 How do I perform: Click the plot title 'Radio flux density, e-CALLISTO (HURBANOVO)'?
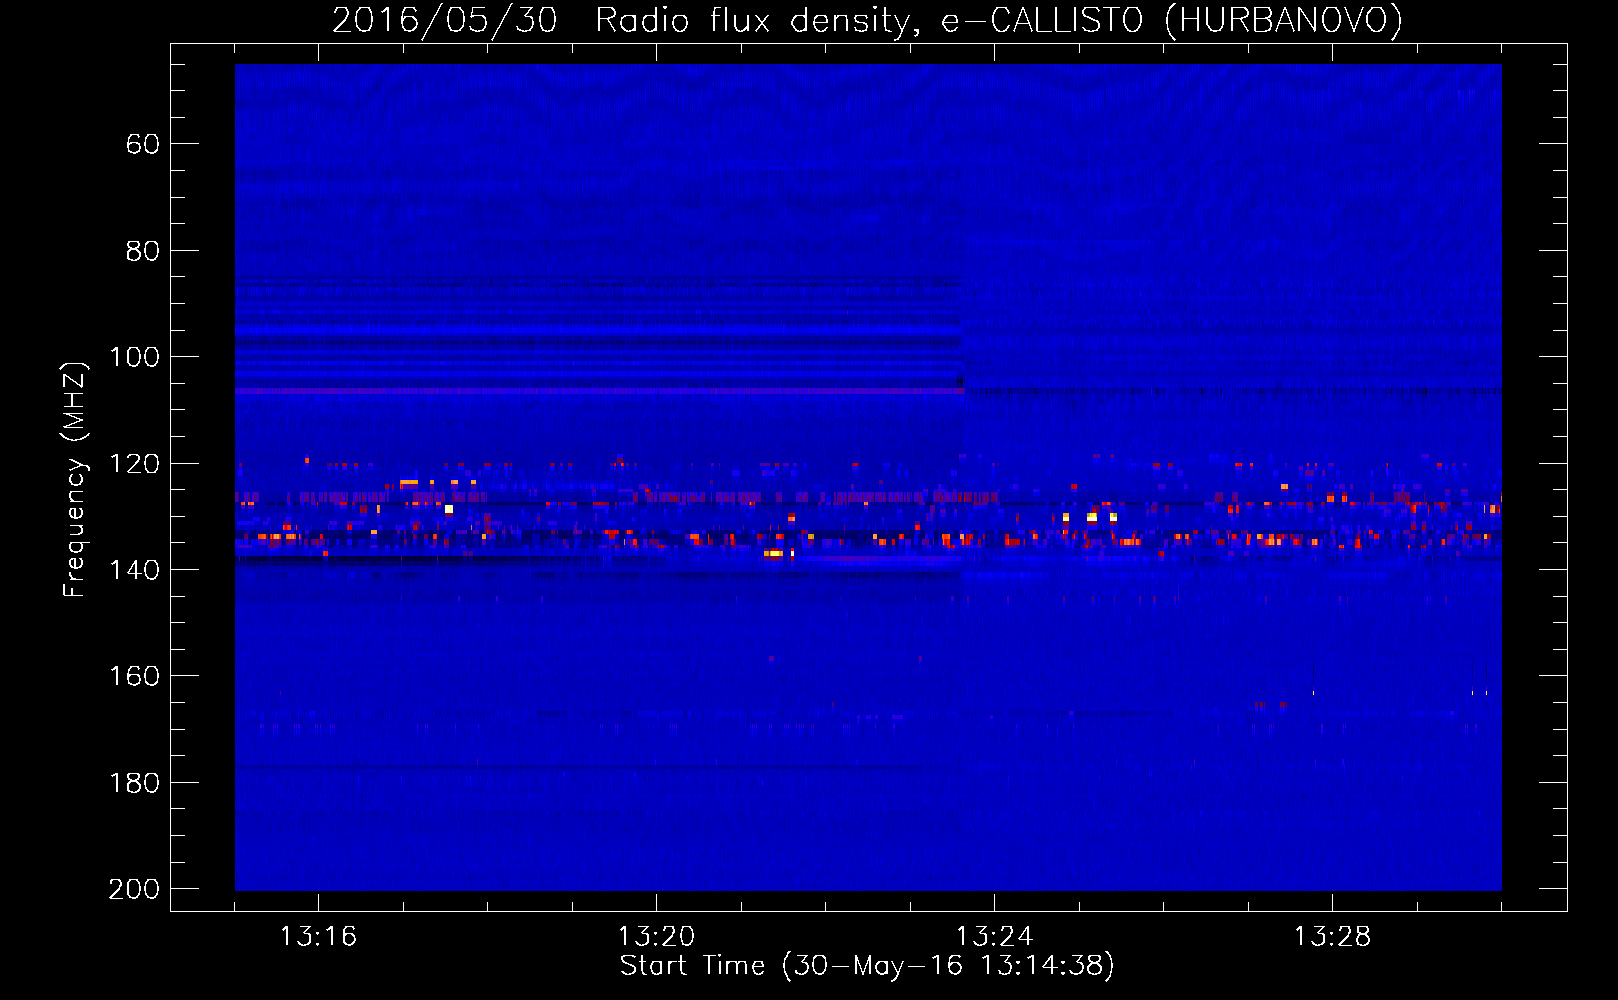(x=998, y=21)
